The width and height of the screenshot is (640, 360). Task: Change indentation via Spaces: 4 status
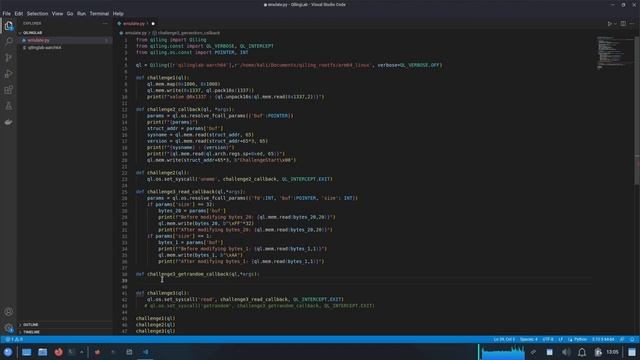coord(529,340)
